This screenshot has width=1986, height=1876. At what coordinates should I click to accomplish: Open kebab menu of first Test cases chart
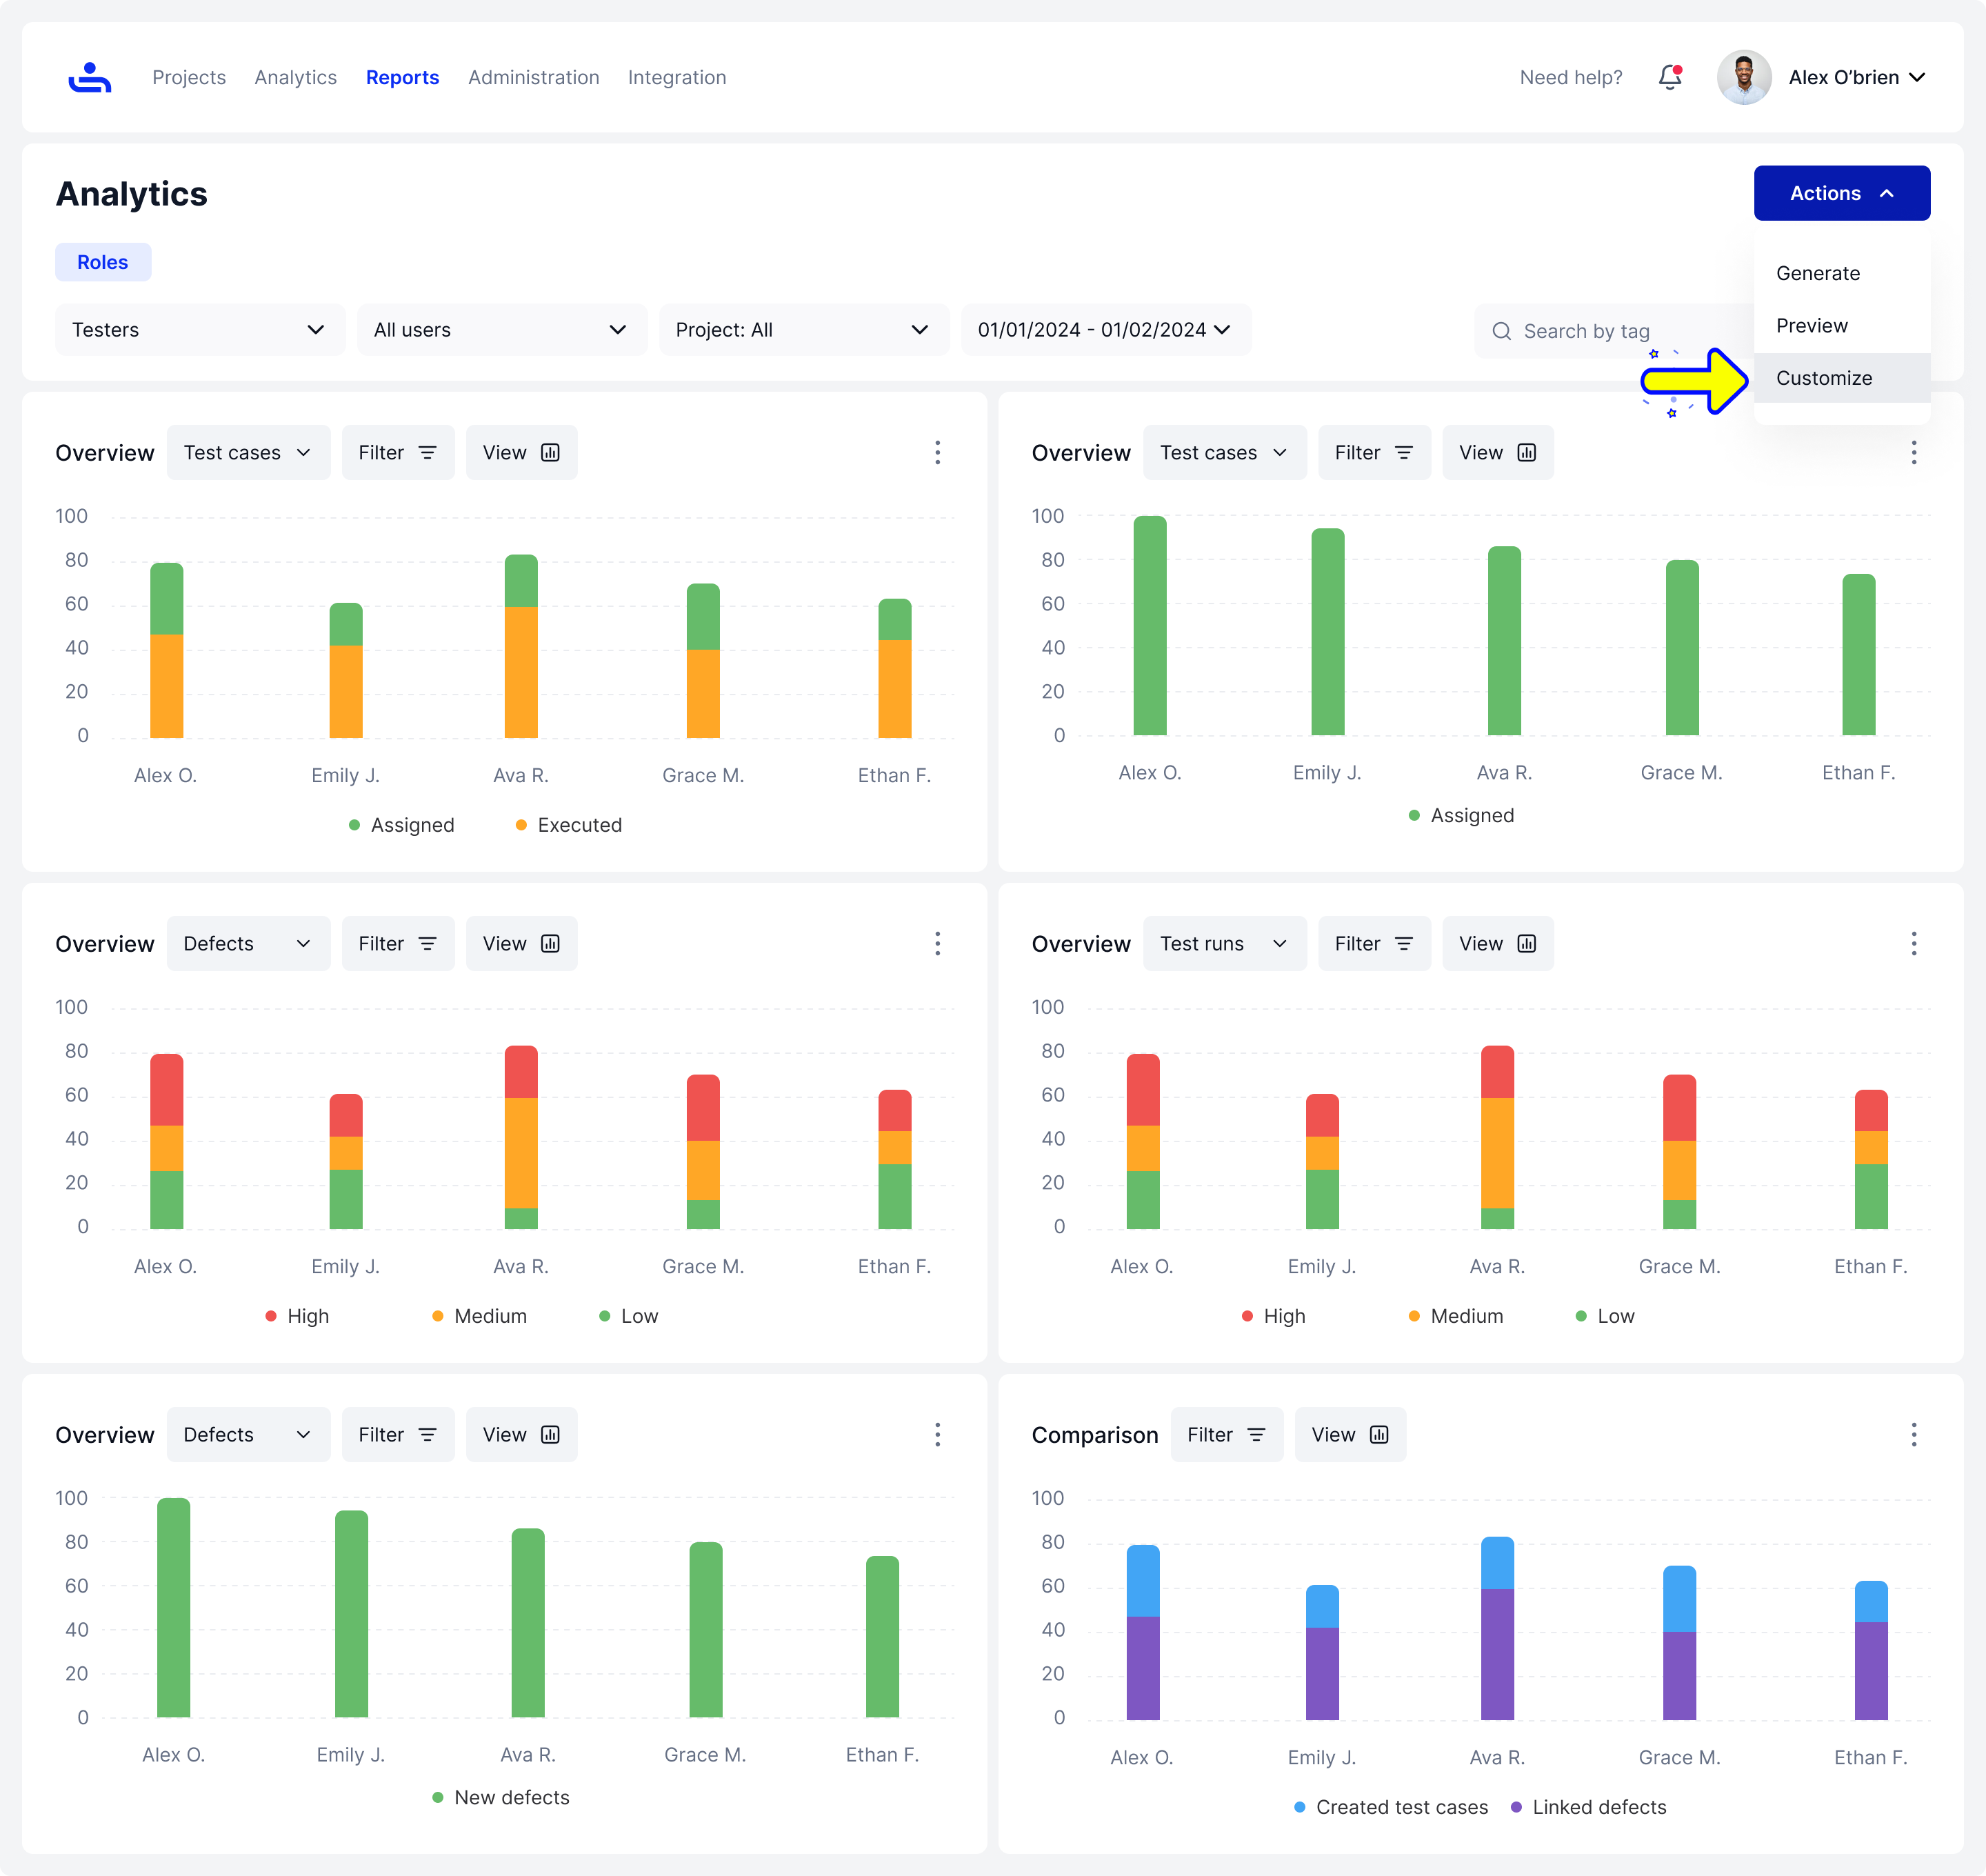937,453
